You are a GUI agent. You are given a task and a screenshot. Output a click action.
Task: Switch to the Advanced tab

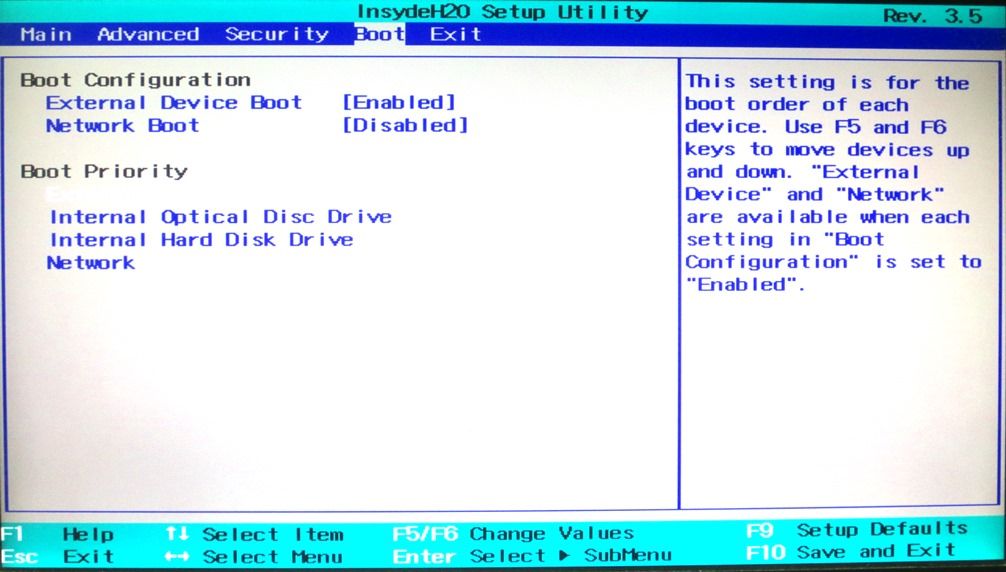click(148, 34)
